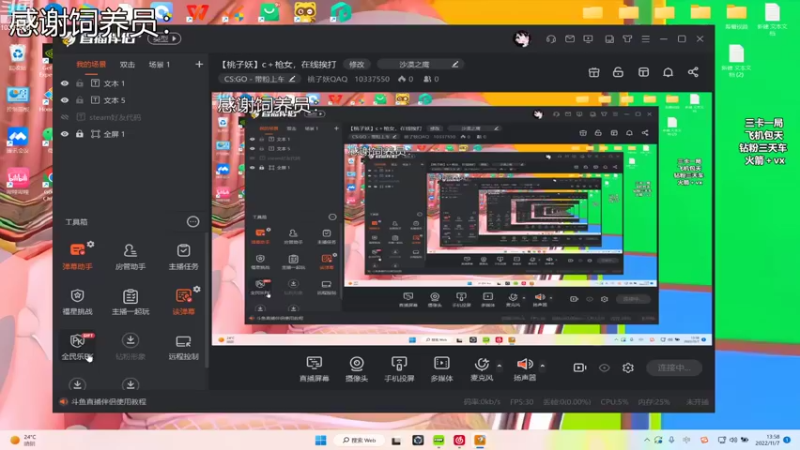Toggle the lock on the 文本 1 source
Image resolution: width=800 pixels, height=450 pixels.
80,83
